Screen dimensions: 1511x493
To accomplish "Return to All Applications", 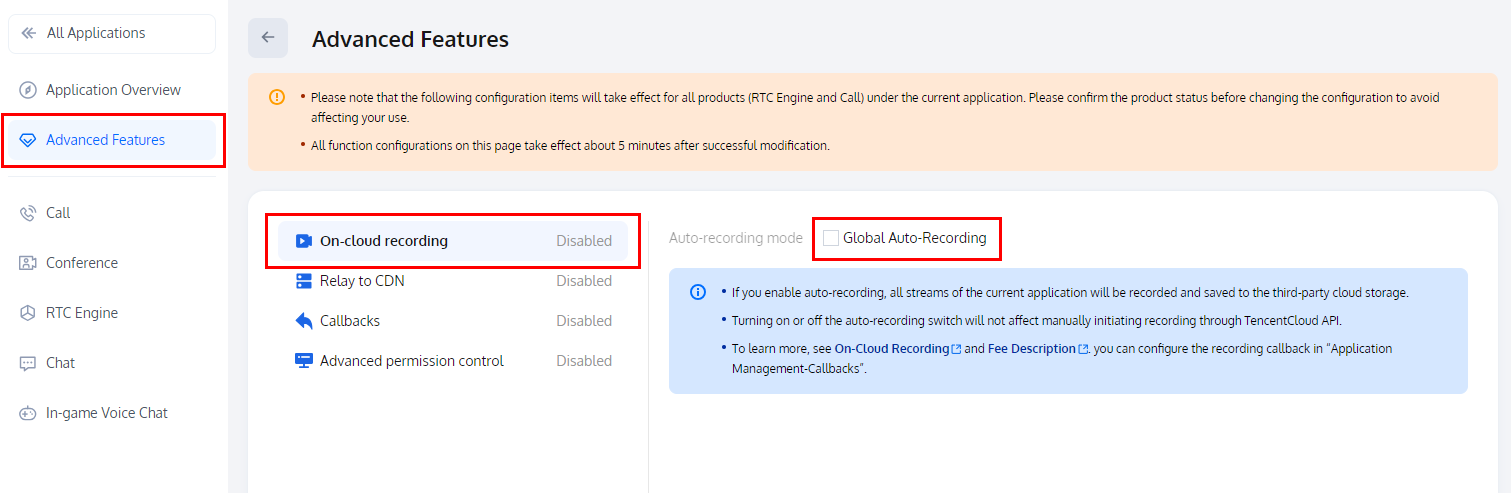I will [x=95, y=33].
